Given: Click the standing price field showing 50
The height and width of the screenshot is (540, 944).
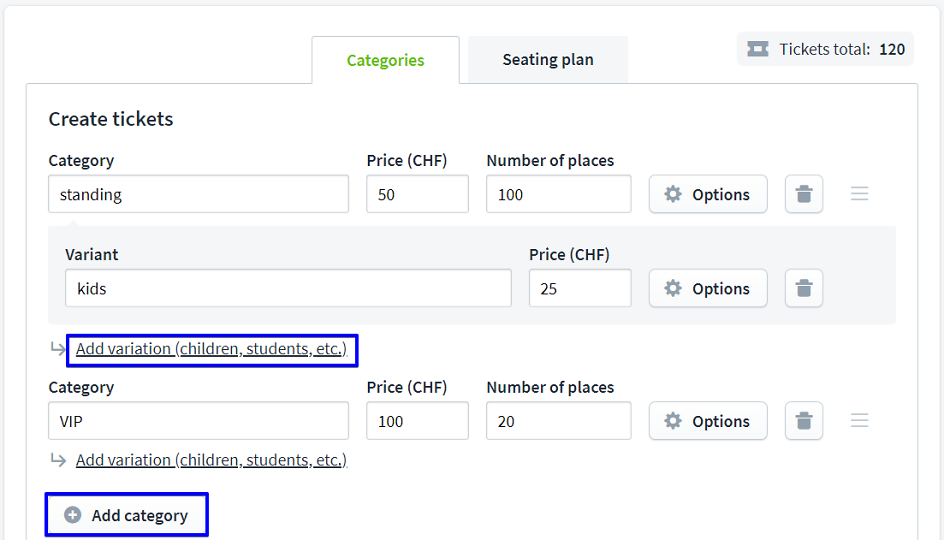Looking at the screenshot, I should coord(417,195).
